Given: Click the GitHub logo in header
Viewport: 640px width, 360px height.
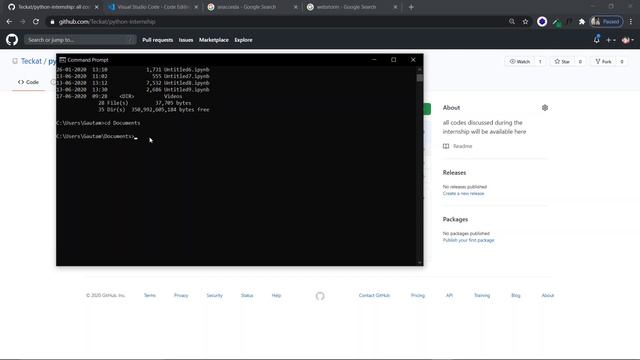Looking at the screenshot, I should coord(12,40).
